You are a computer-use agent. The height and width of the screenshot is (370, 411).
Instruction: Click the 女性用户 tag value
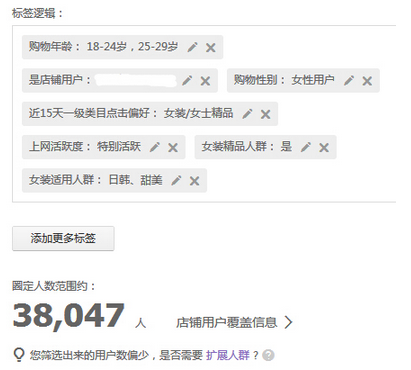pos(313,80)
